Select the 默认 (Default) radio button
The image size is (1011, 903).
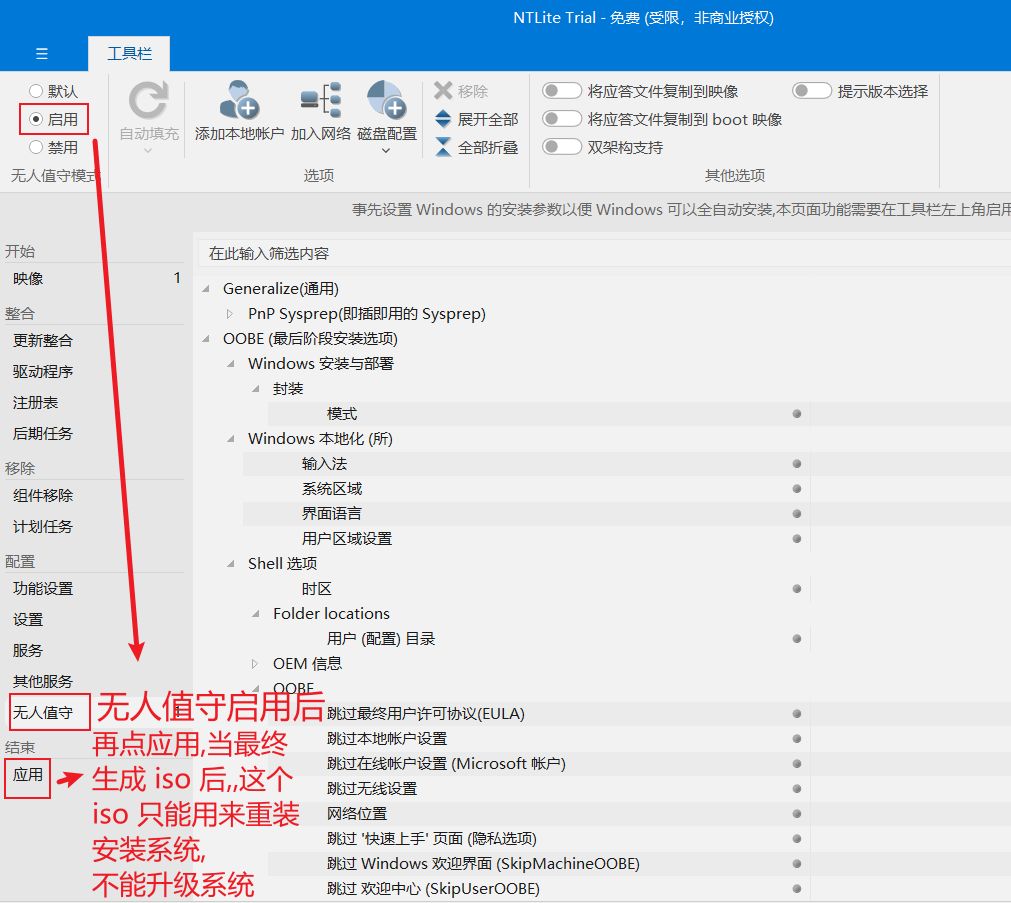37,91
